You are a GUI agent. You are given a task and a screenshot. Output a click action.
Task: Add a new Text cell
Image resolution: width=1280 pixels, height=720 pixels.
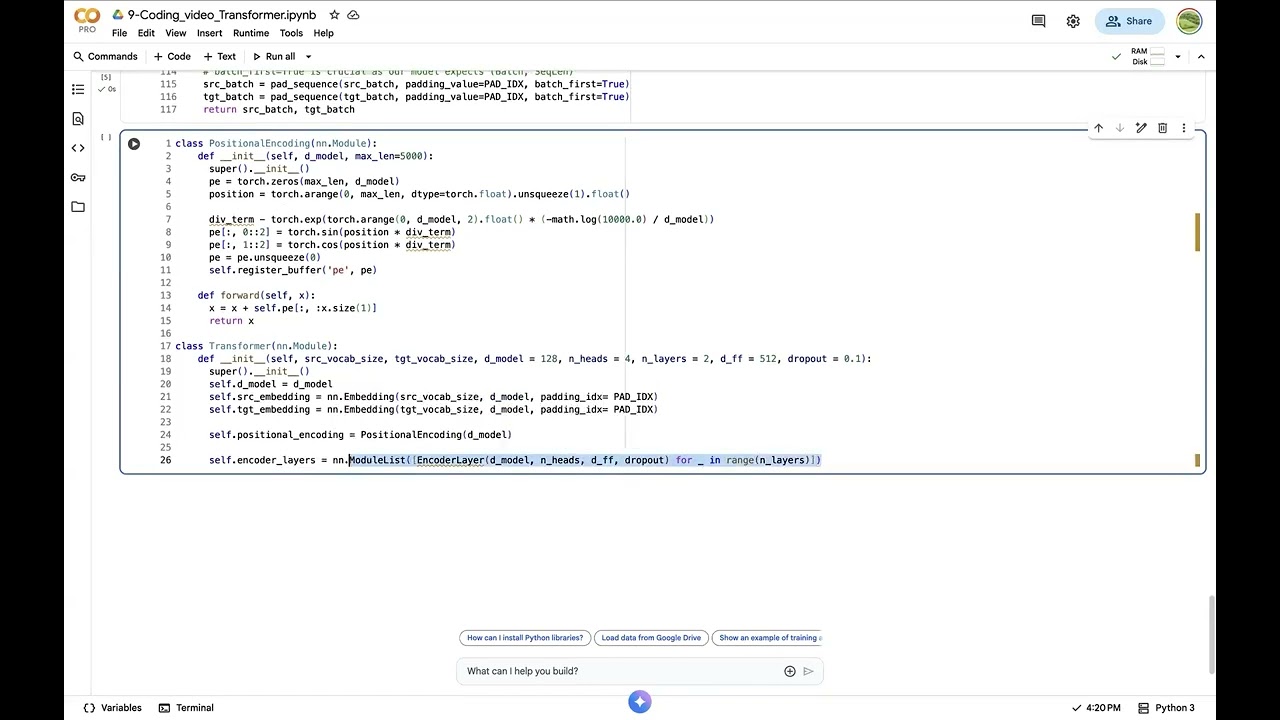point(220,57)
